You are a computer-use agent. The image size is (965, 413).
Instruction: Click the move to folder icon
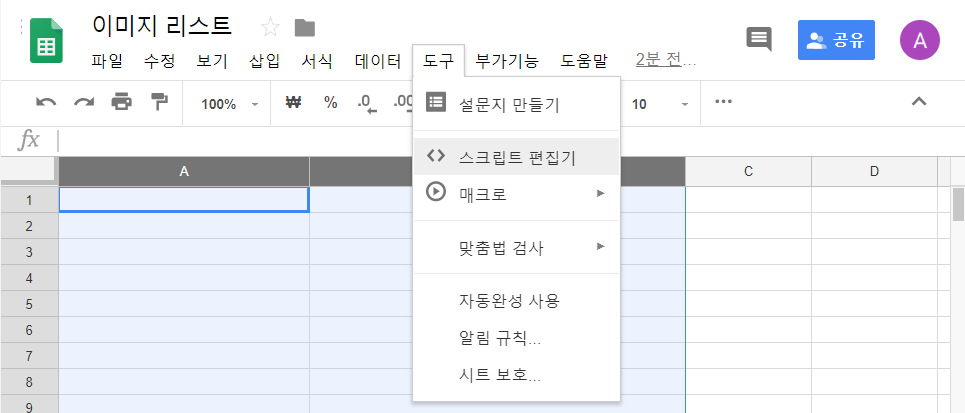click(305, 27)
